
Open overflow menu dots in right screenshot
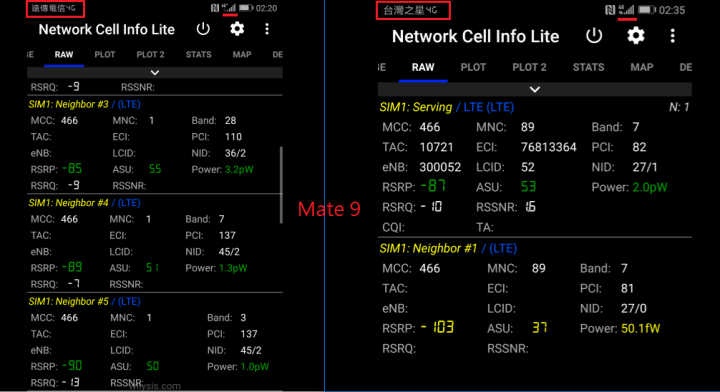pyautogui.click(x=672, y=36)
